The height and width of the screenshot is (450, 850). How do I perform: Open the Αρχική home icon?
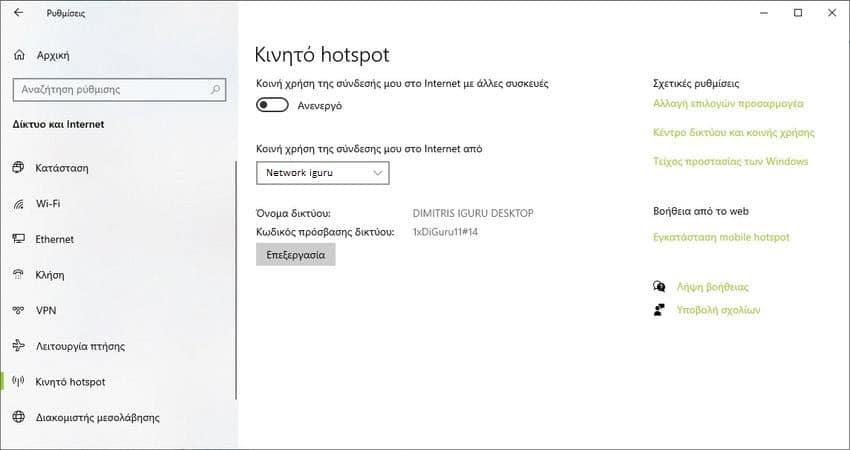click(19, 55)
